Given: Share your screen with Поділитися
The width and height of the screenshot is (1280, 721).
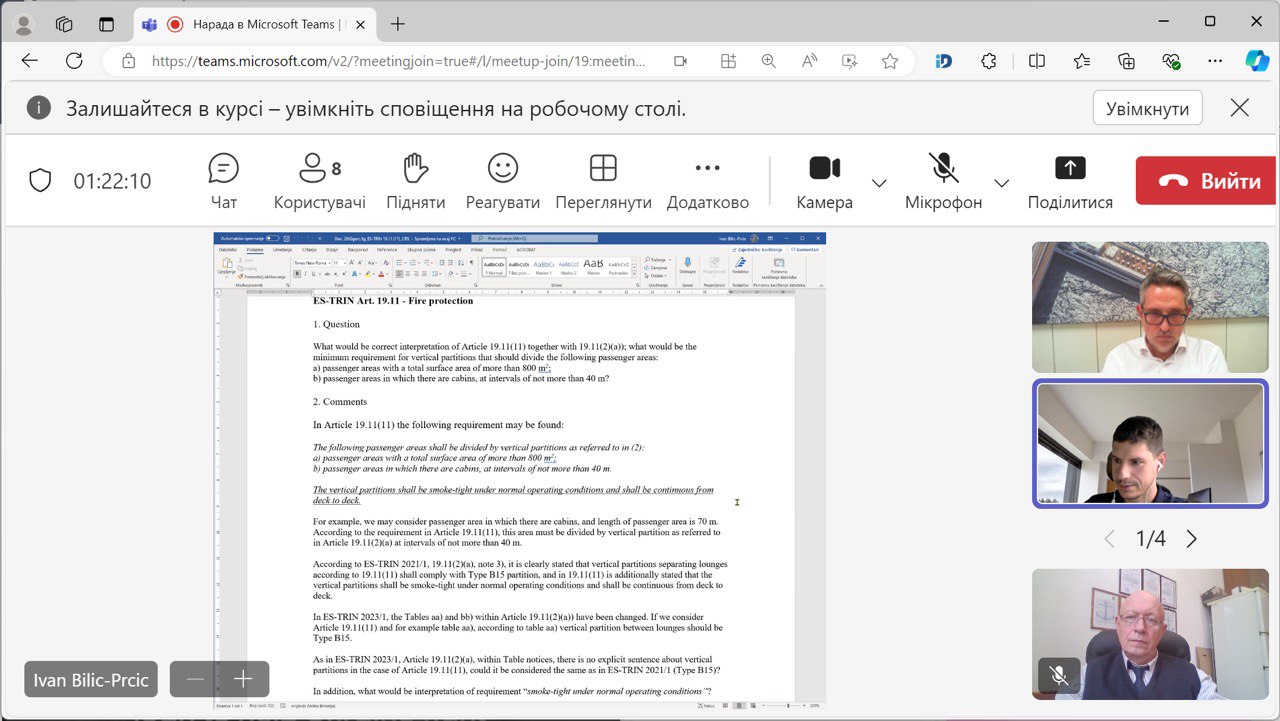Looking at the screenshot, I should (x=1069, y=181).
